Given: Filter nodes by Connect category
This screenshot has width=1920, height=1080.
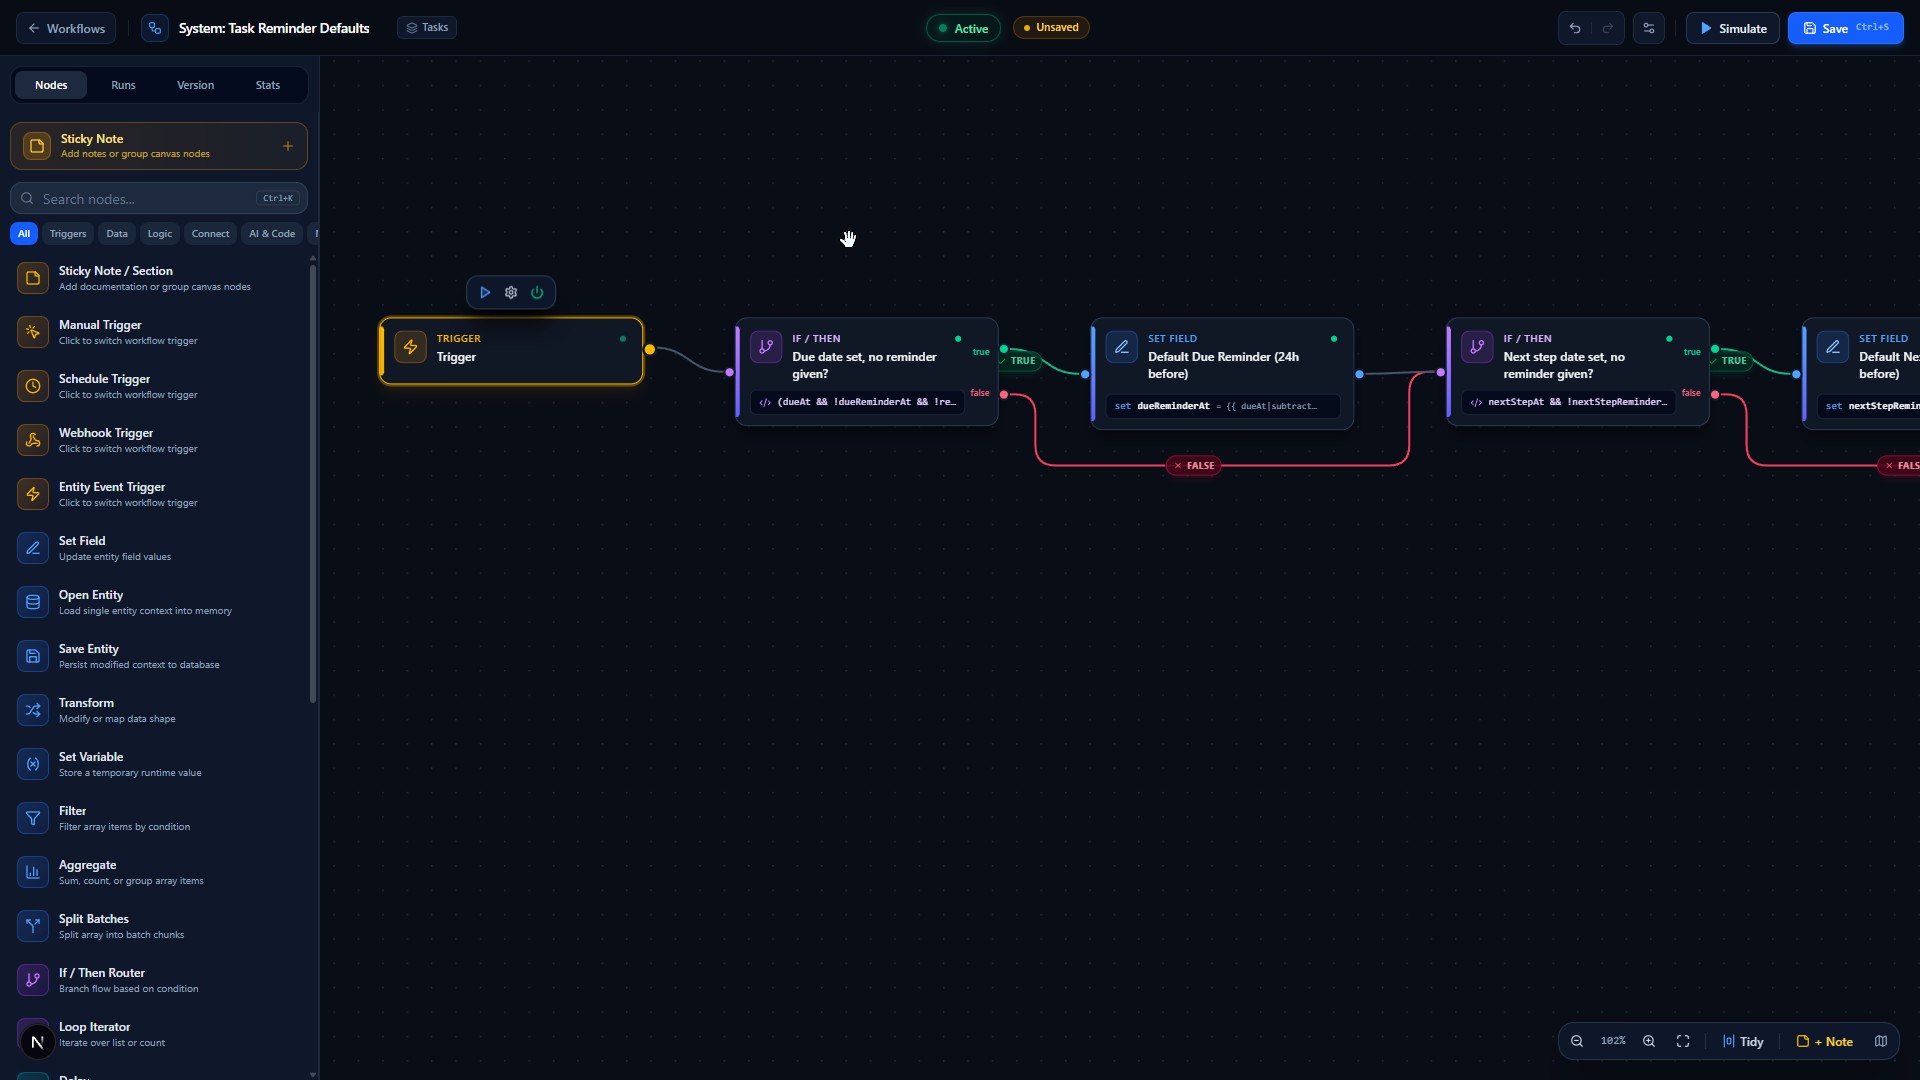Looking at the screenshot, I should 210,234.
